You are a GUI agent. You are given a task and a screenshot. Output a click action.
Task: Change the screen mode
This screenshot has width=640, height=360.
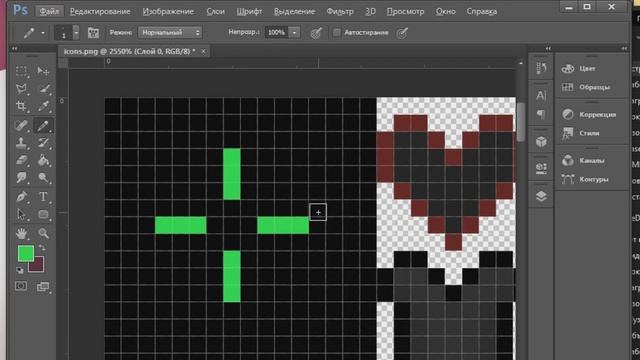pyautogui.click(x=43, y=287)
